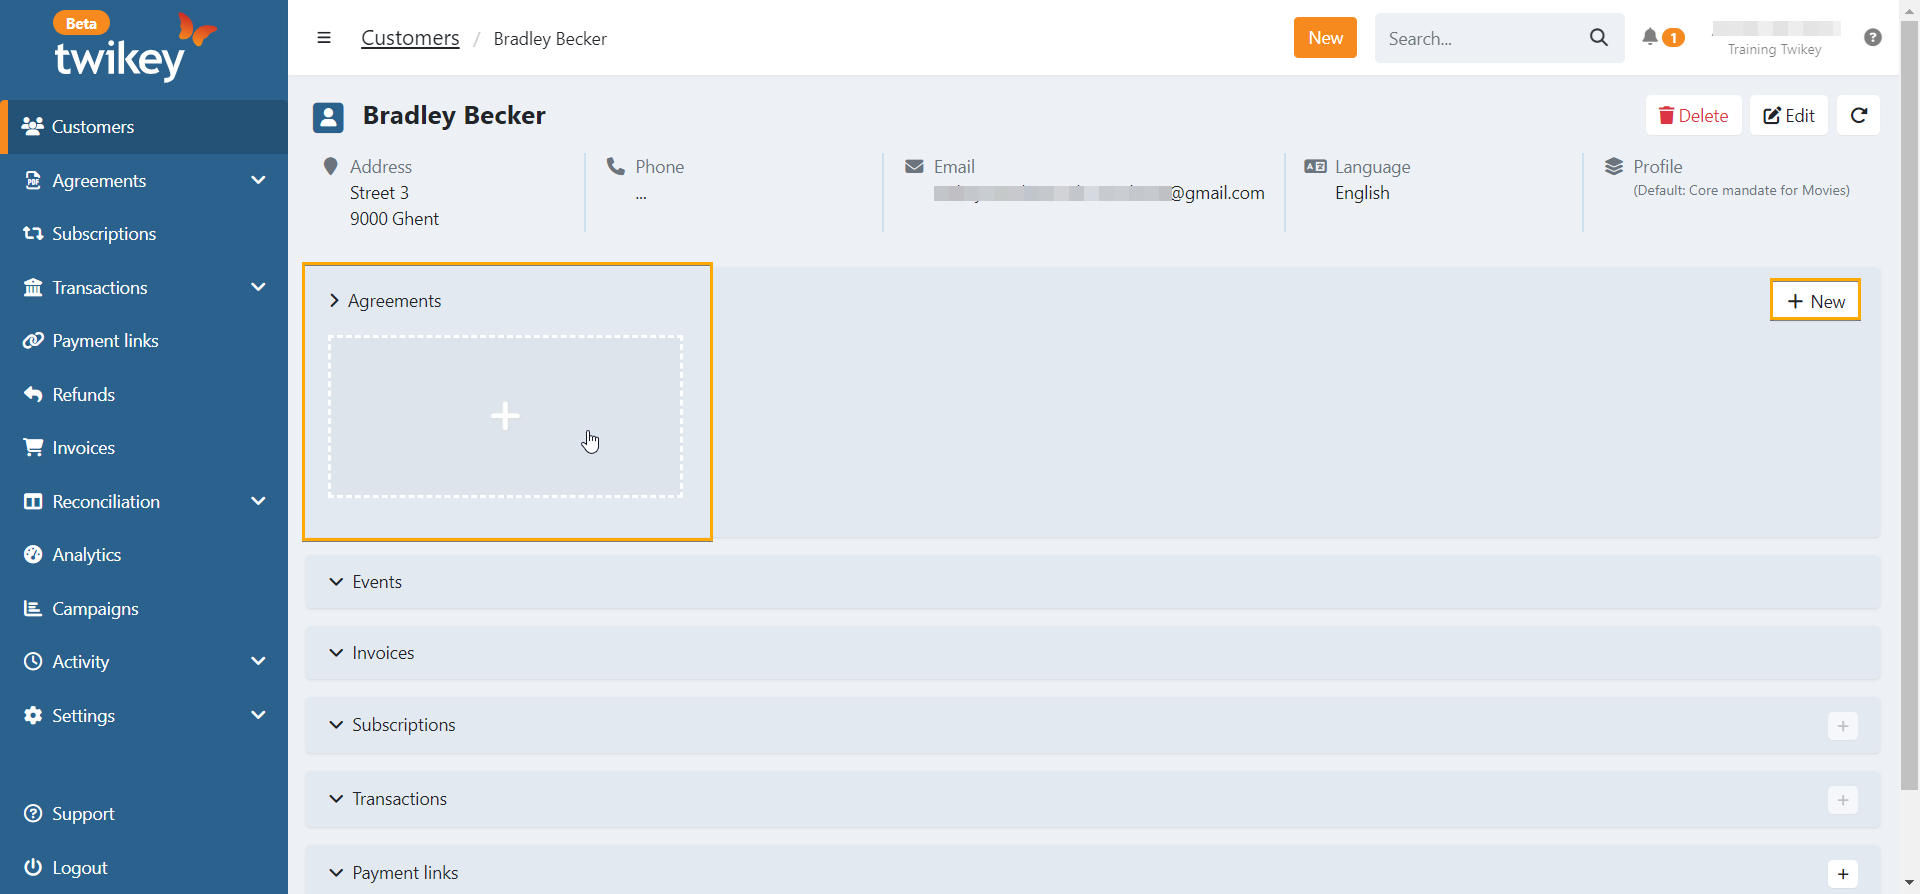Screen dimensions: 1920x894
Task: Click the refresh customer button
Action: pyautogui.click(x=1858, y=116)
